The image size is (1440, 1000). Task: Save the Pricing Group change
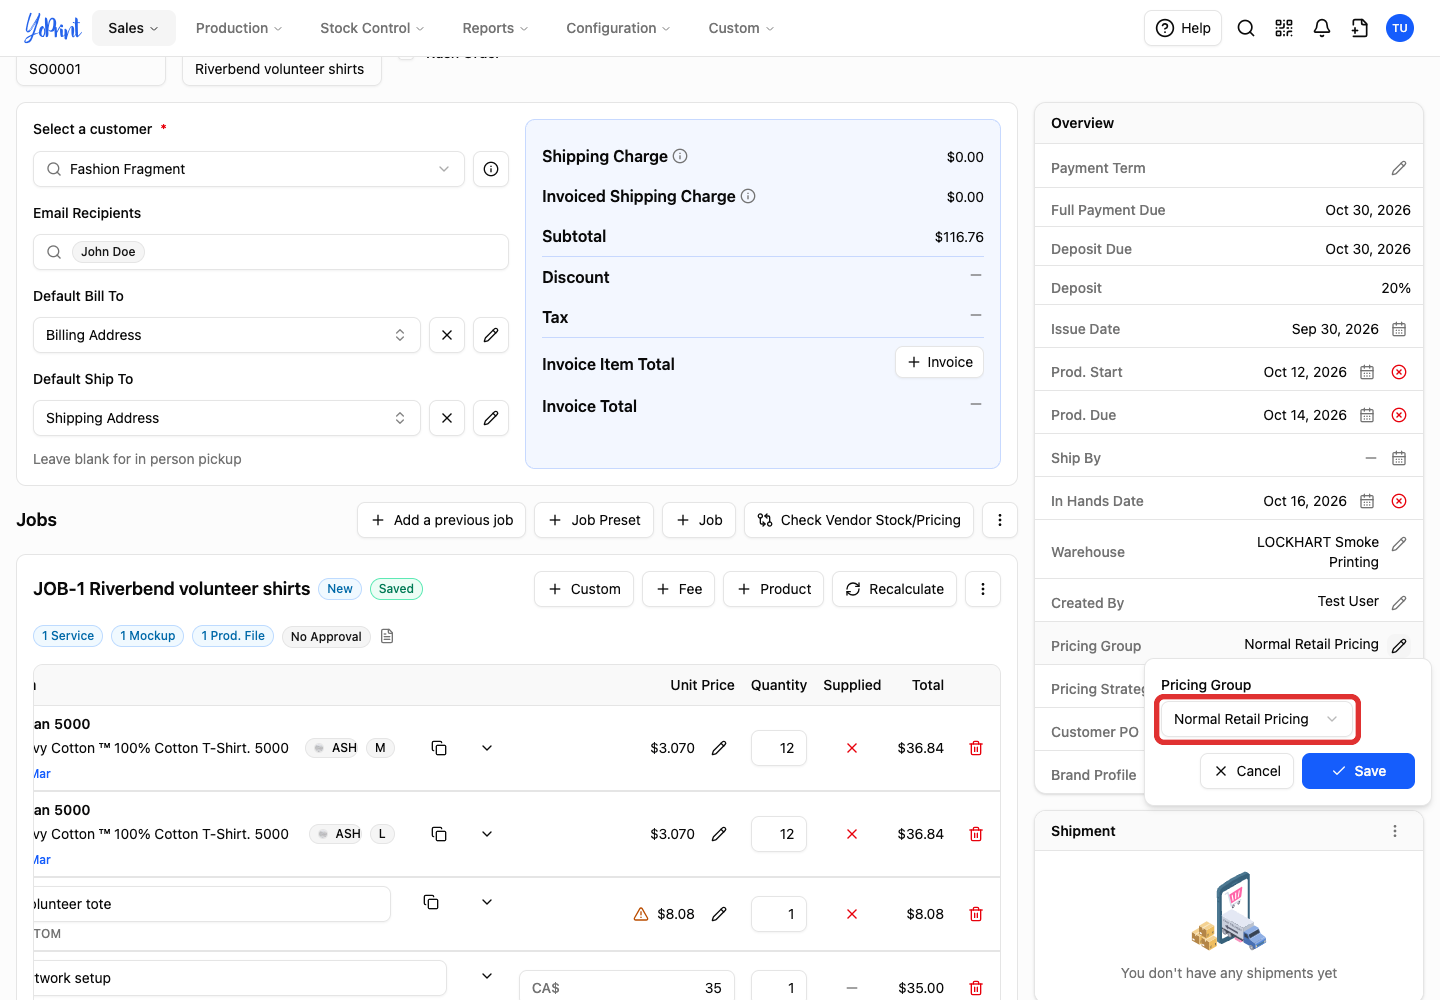[1358, 771]
